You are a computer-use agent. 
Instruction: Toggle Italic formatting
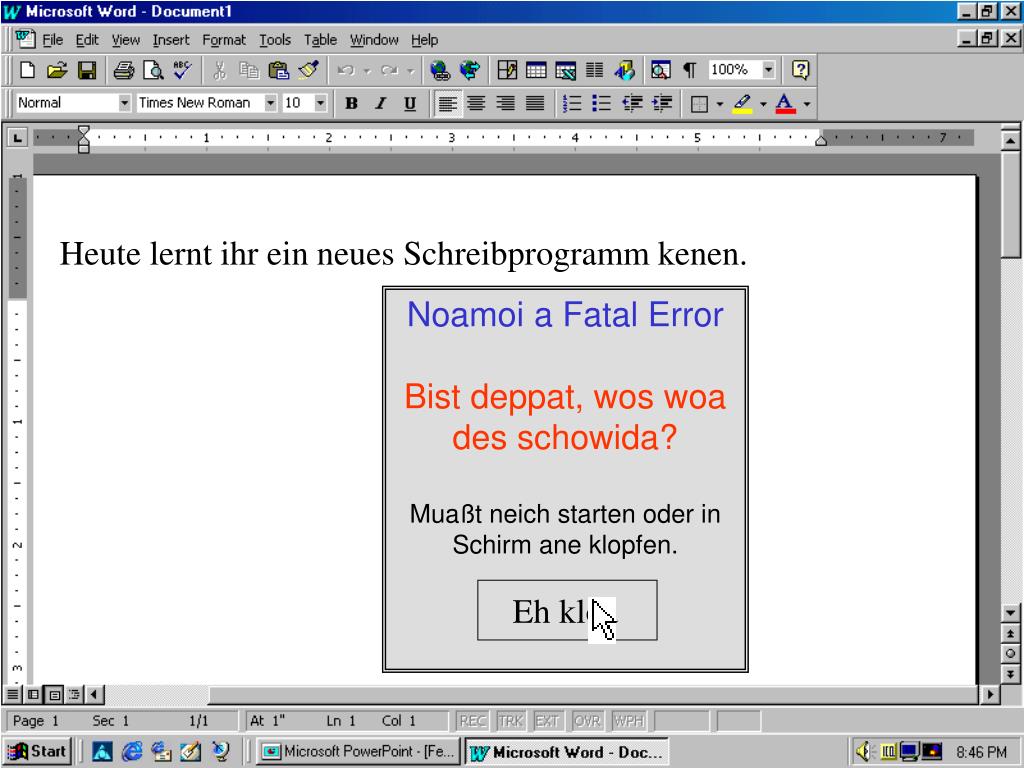coord(381,103)
